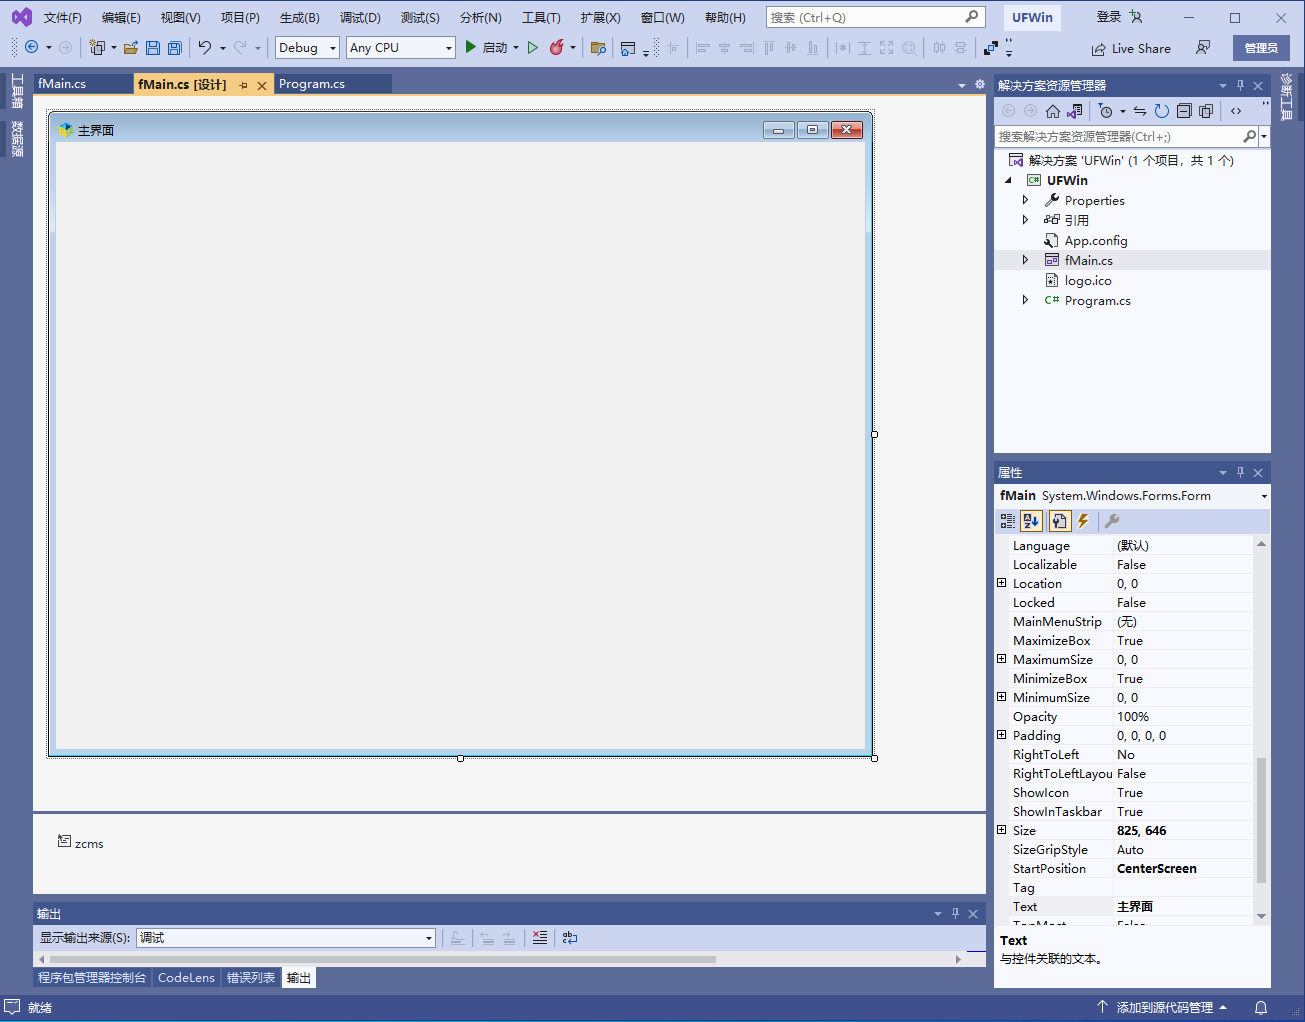This screenshot has height=1022, width=1305.
Task: Open the 文件(F) menu
Action: point(63,18)
